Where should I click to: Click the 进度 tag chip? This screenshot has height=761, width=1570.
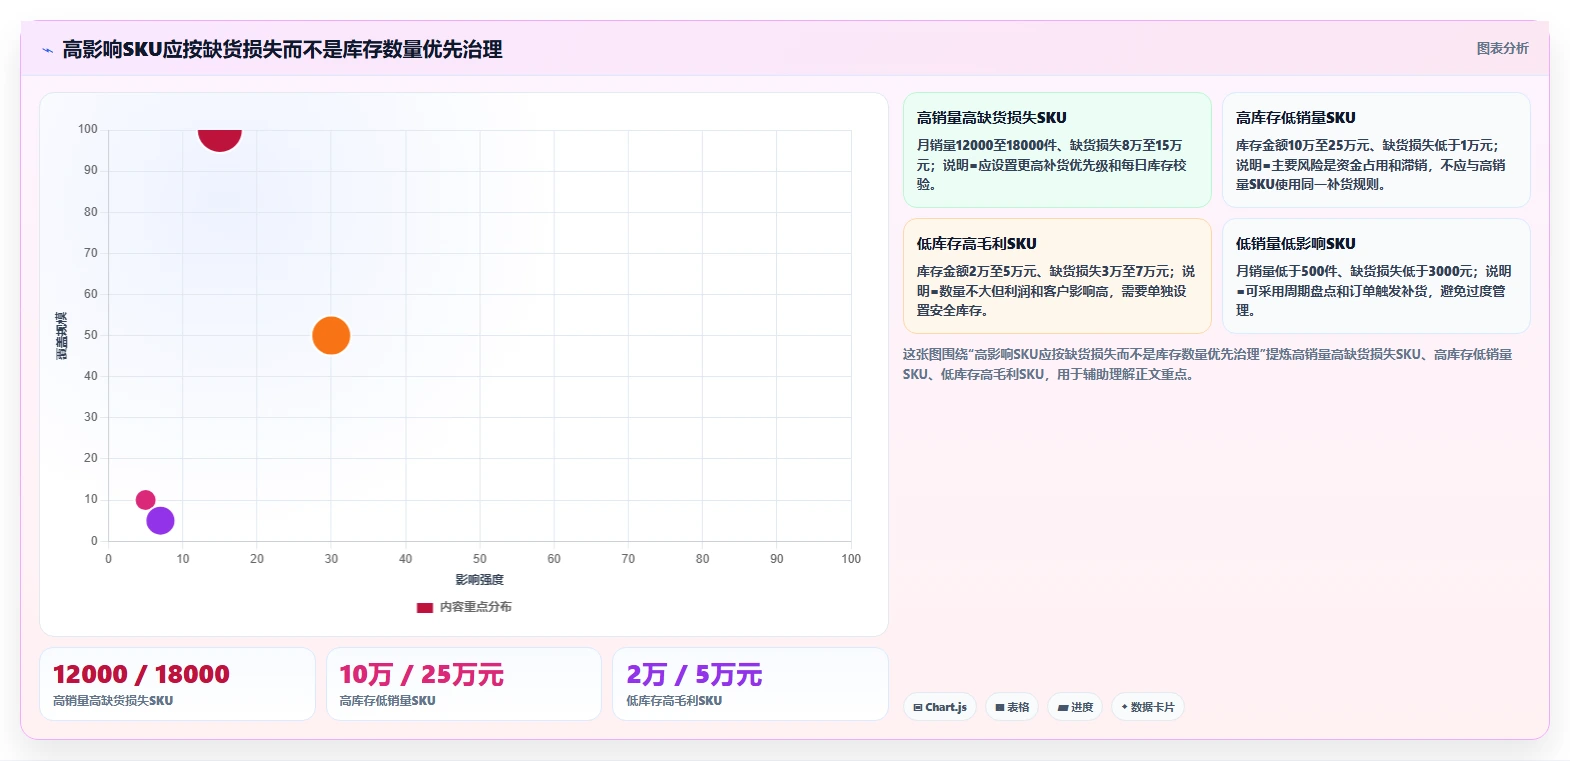pos(1075,707)
